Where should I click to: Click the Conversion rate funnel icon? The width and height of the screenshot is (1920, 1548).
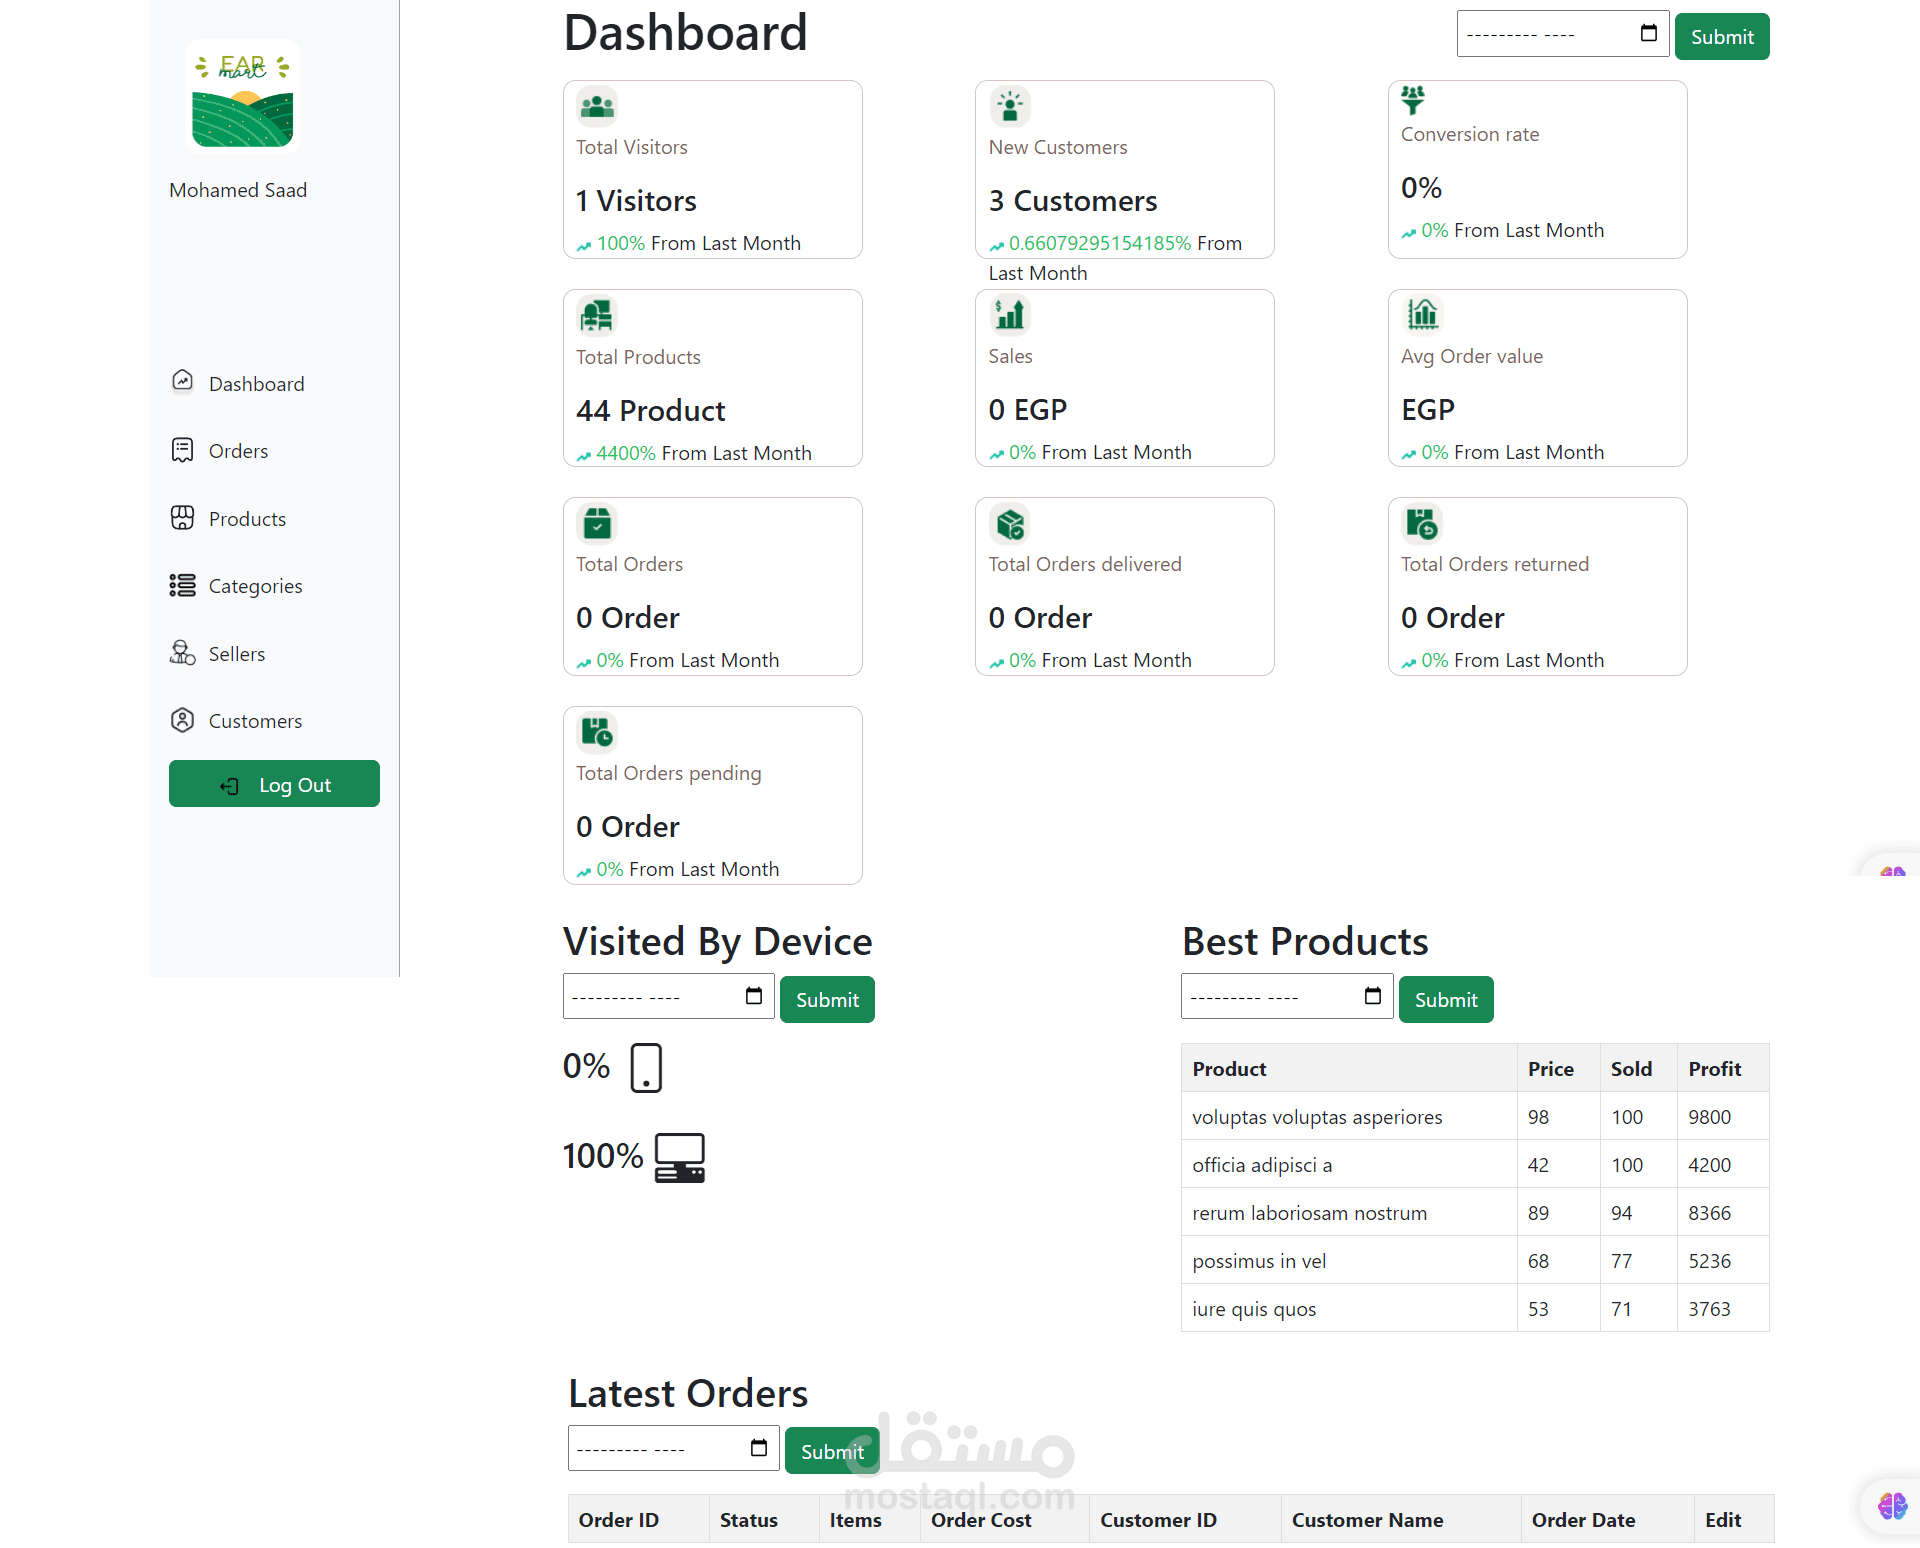pyautogui.click(x=1413, y=99)
